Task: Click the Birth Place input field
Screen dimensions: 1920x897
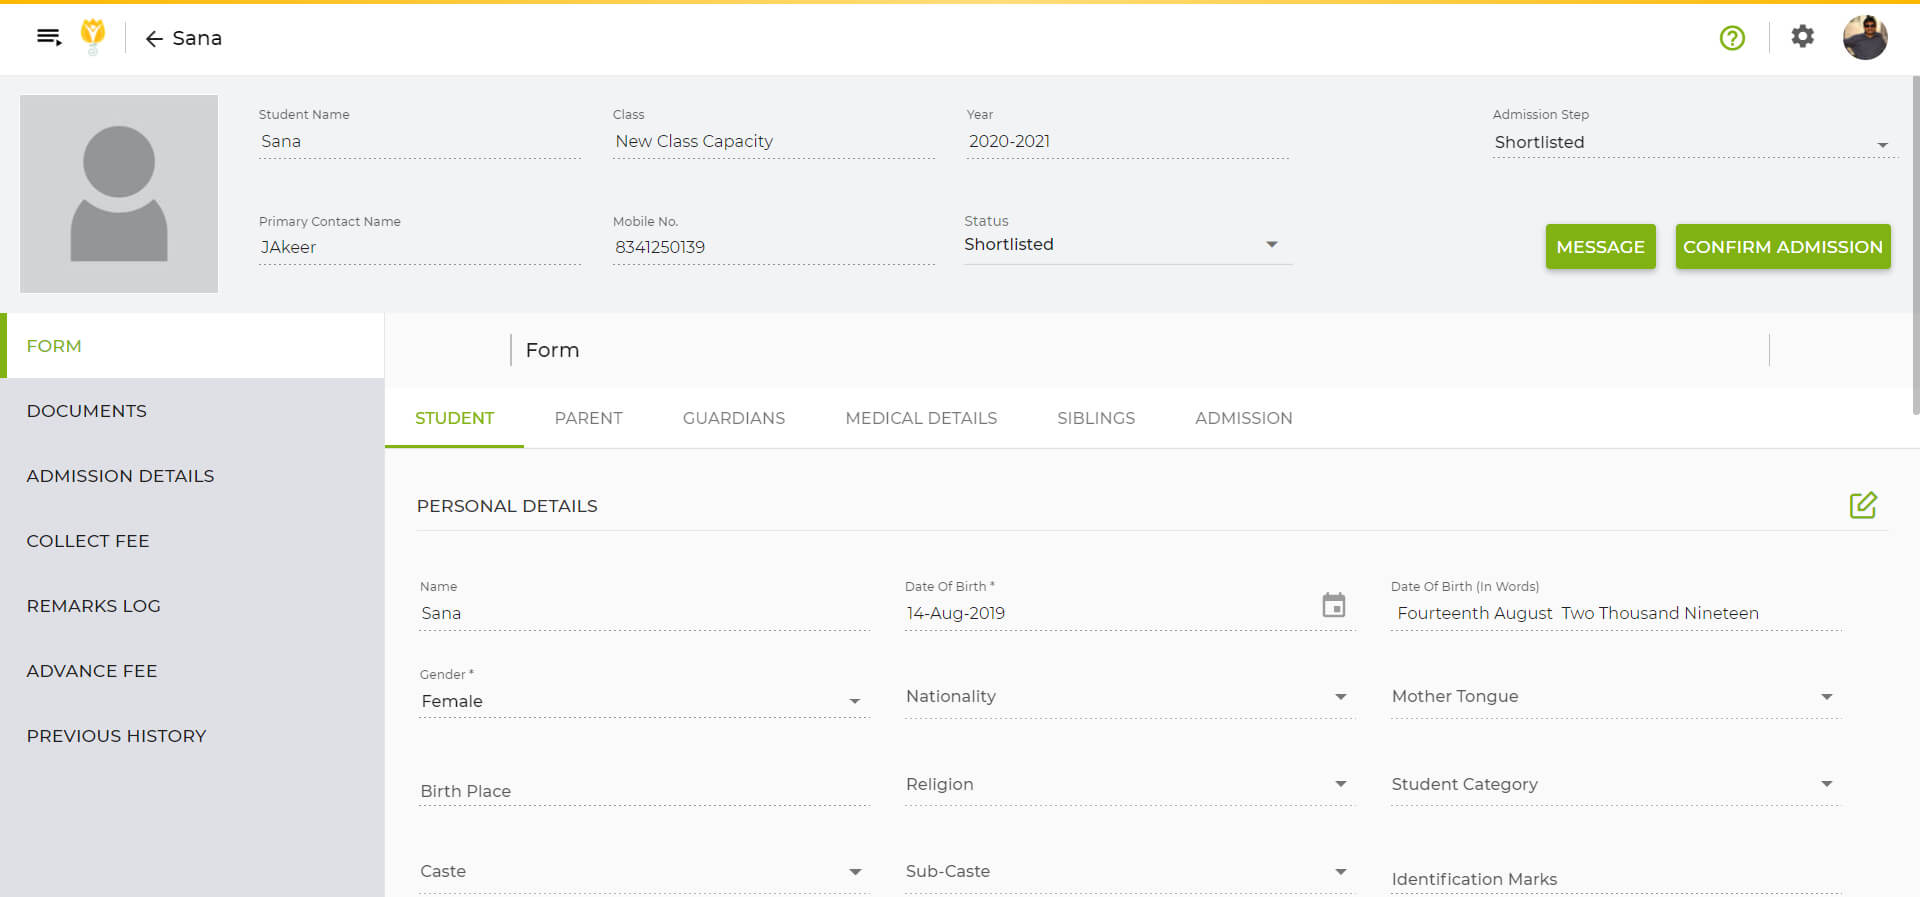Action: point(643,791)
